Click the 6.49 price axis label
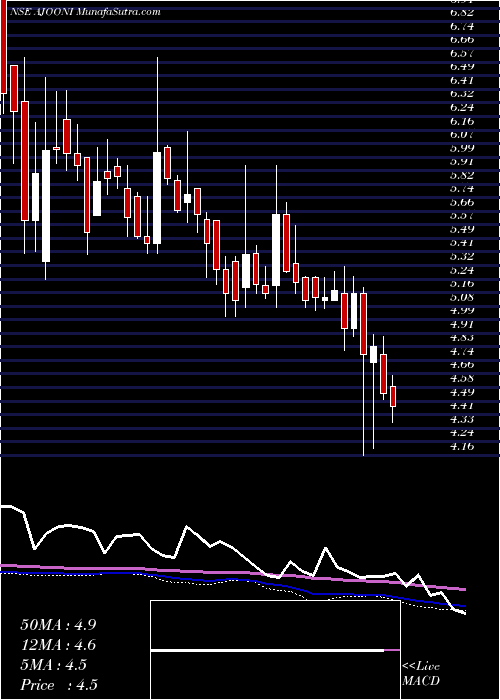500x700 pixels. 462,67
